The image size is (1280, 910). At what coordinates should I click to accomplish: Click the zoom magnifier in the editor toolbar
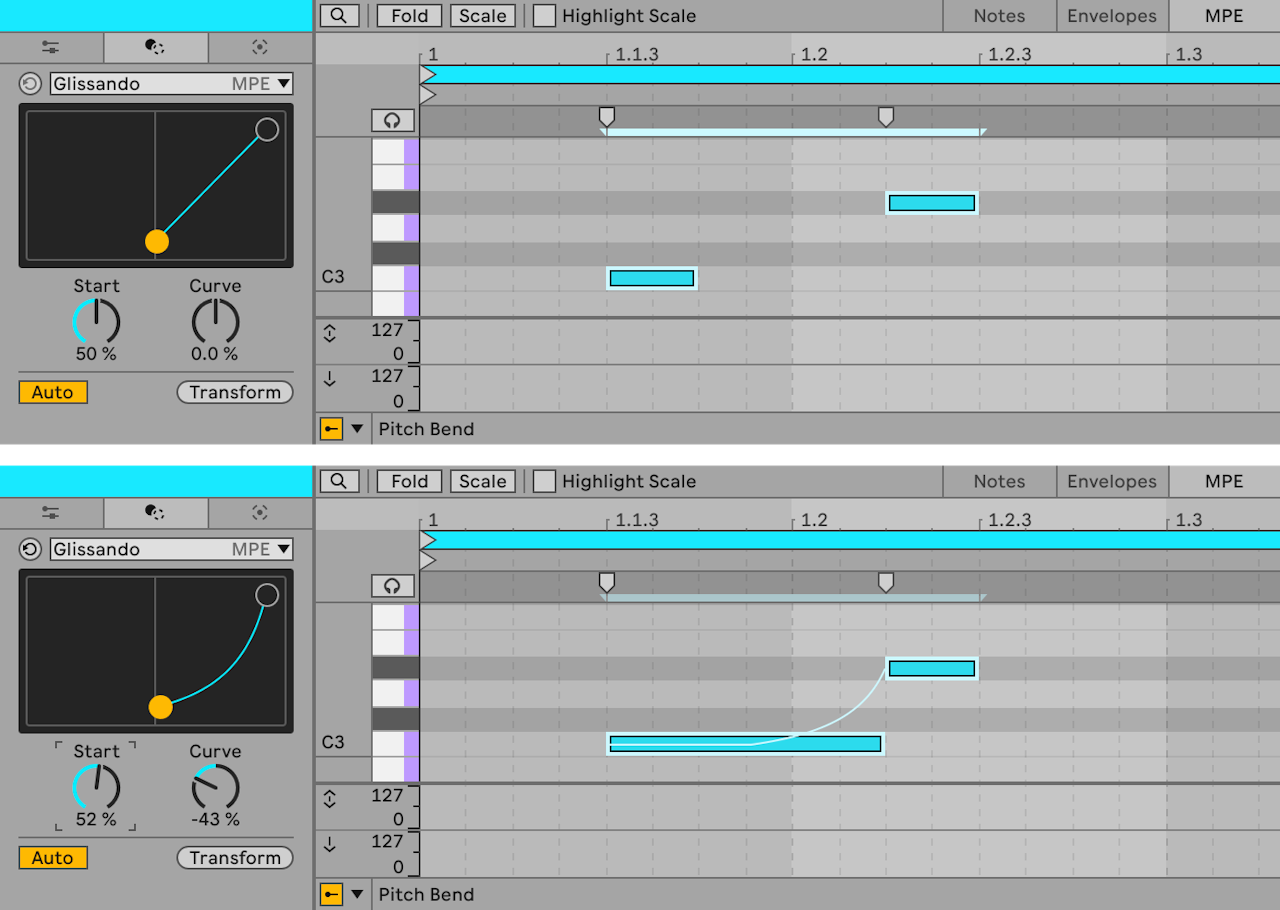(x=339, y=16)
